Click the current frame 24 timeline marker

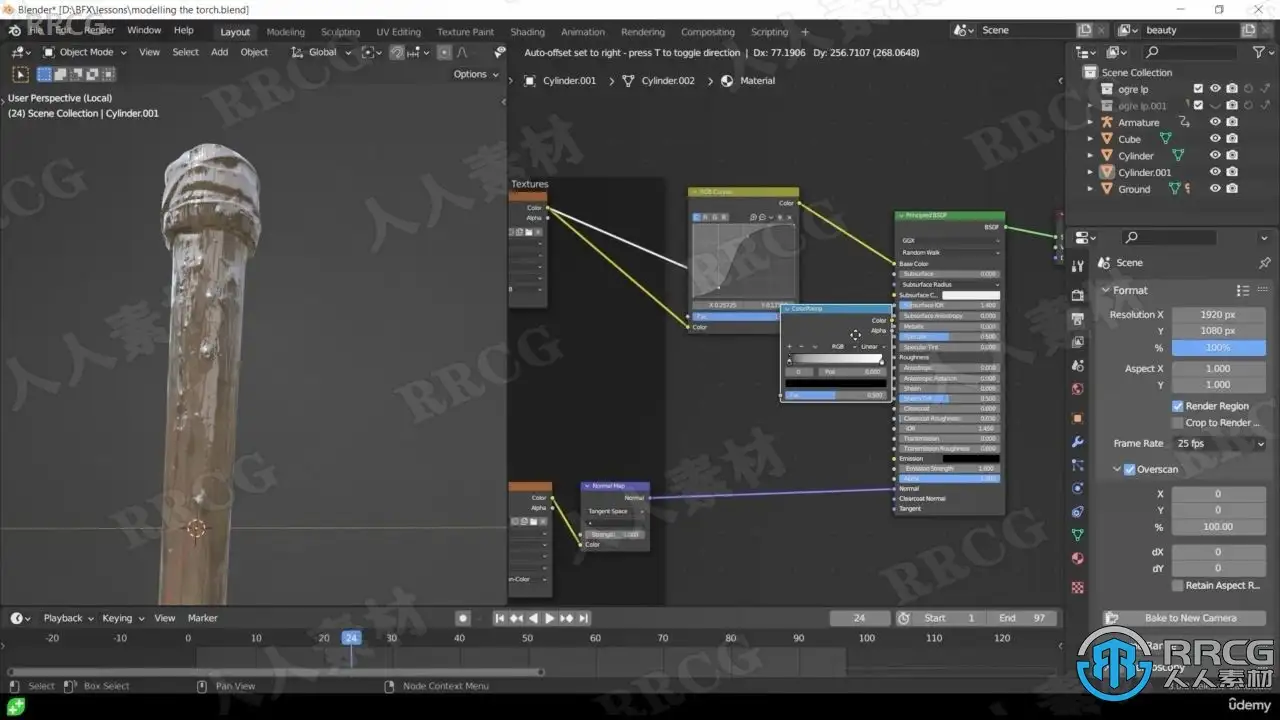351,638
